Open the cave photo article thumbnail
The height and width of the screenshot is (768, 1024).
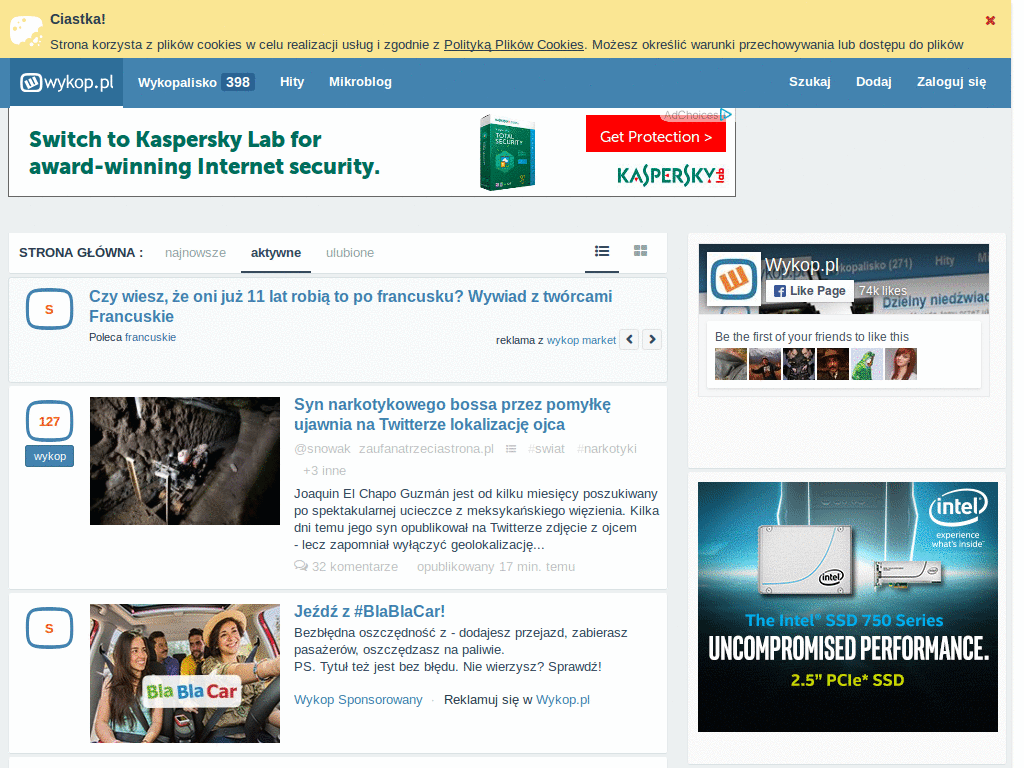coord(185,461)
